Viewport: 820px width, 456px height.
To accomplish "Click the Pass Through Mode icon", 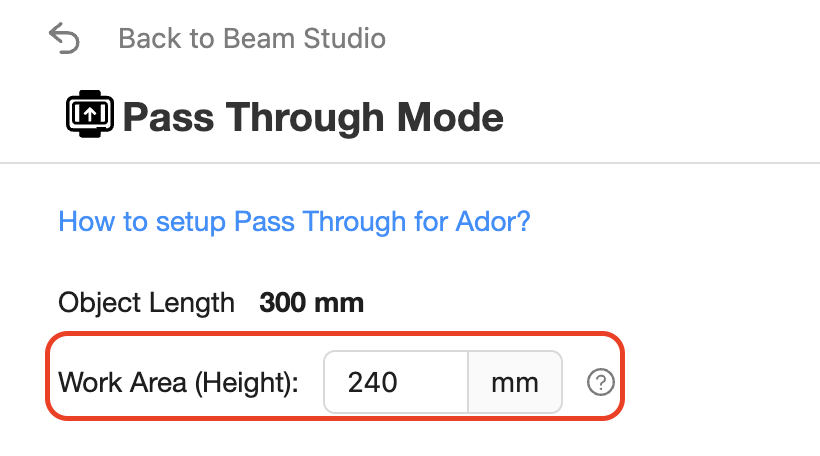I will (x=90, y=114).
